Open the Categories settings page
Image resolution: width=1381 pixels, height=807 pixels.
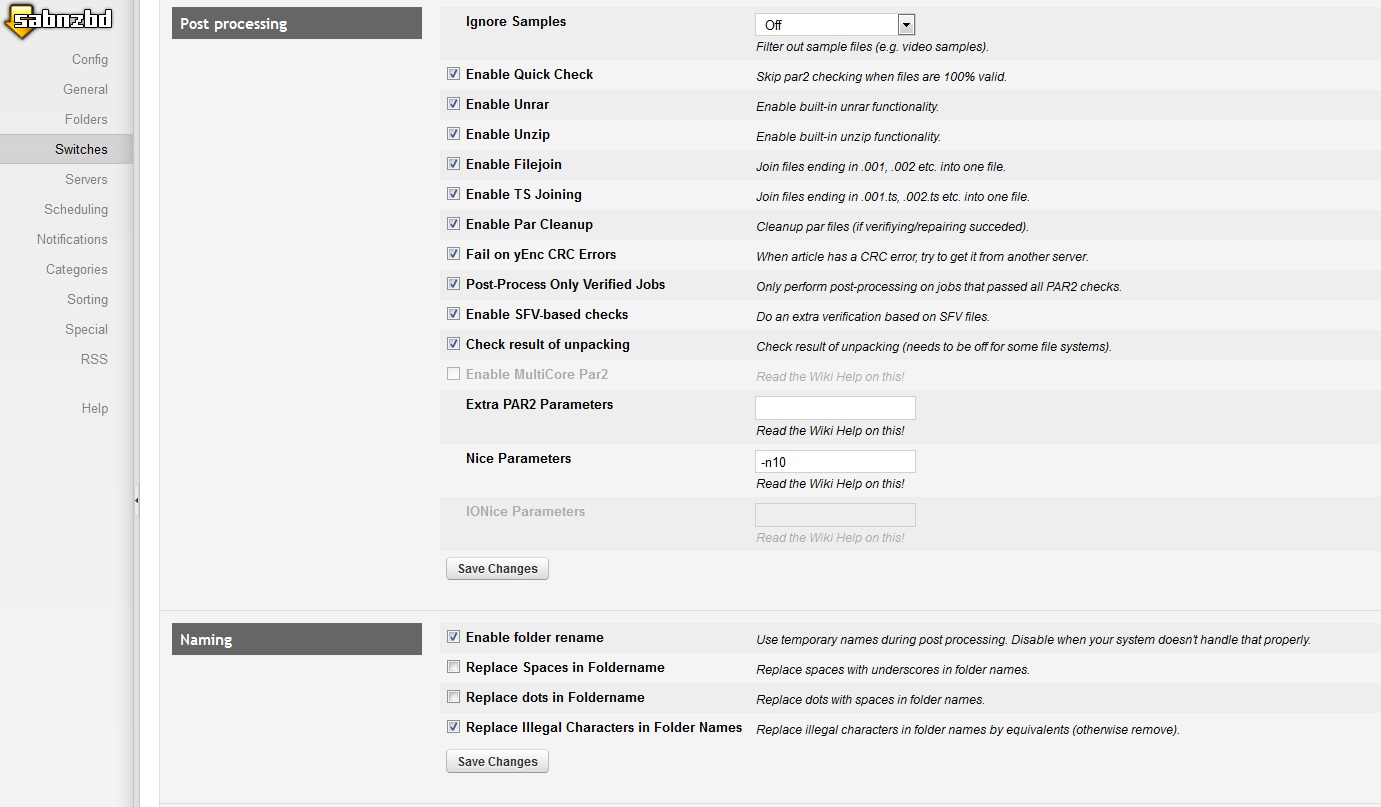(77, 269)
